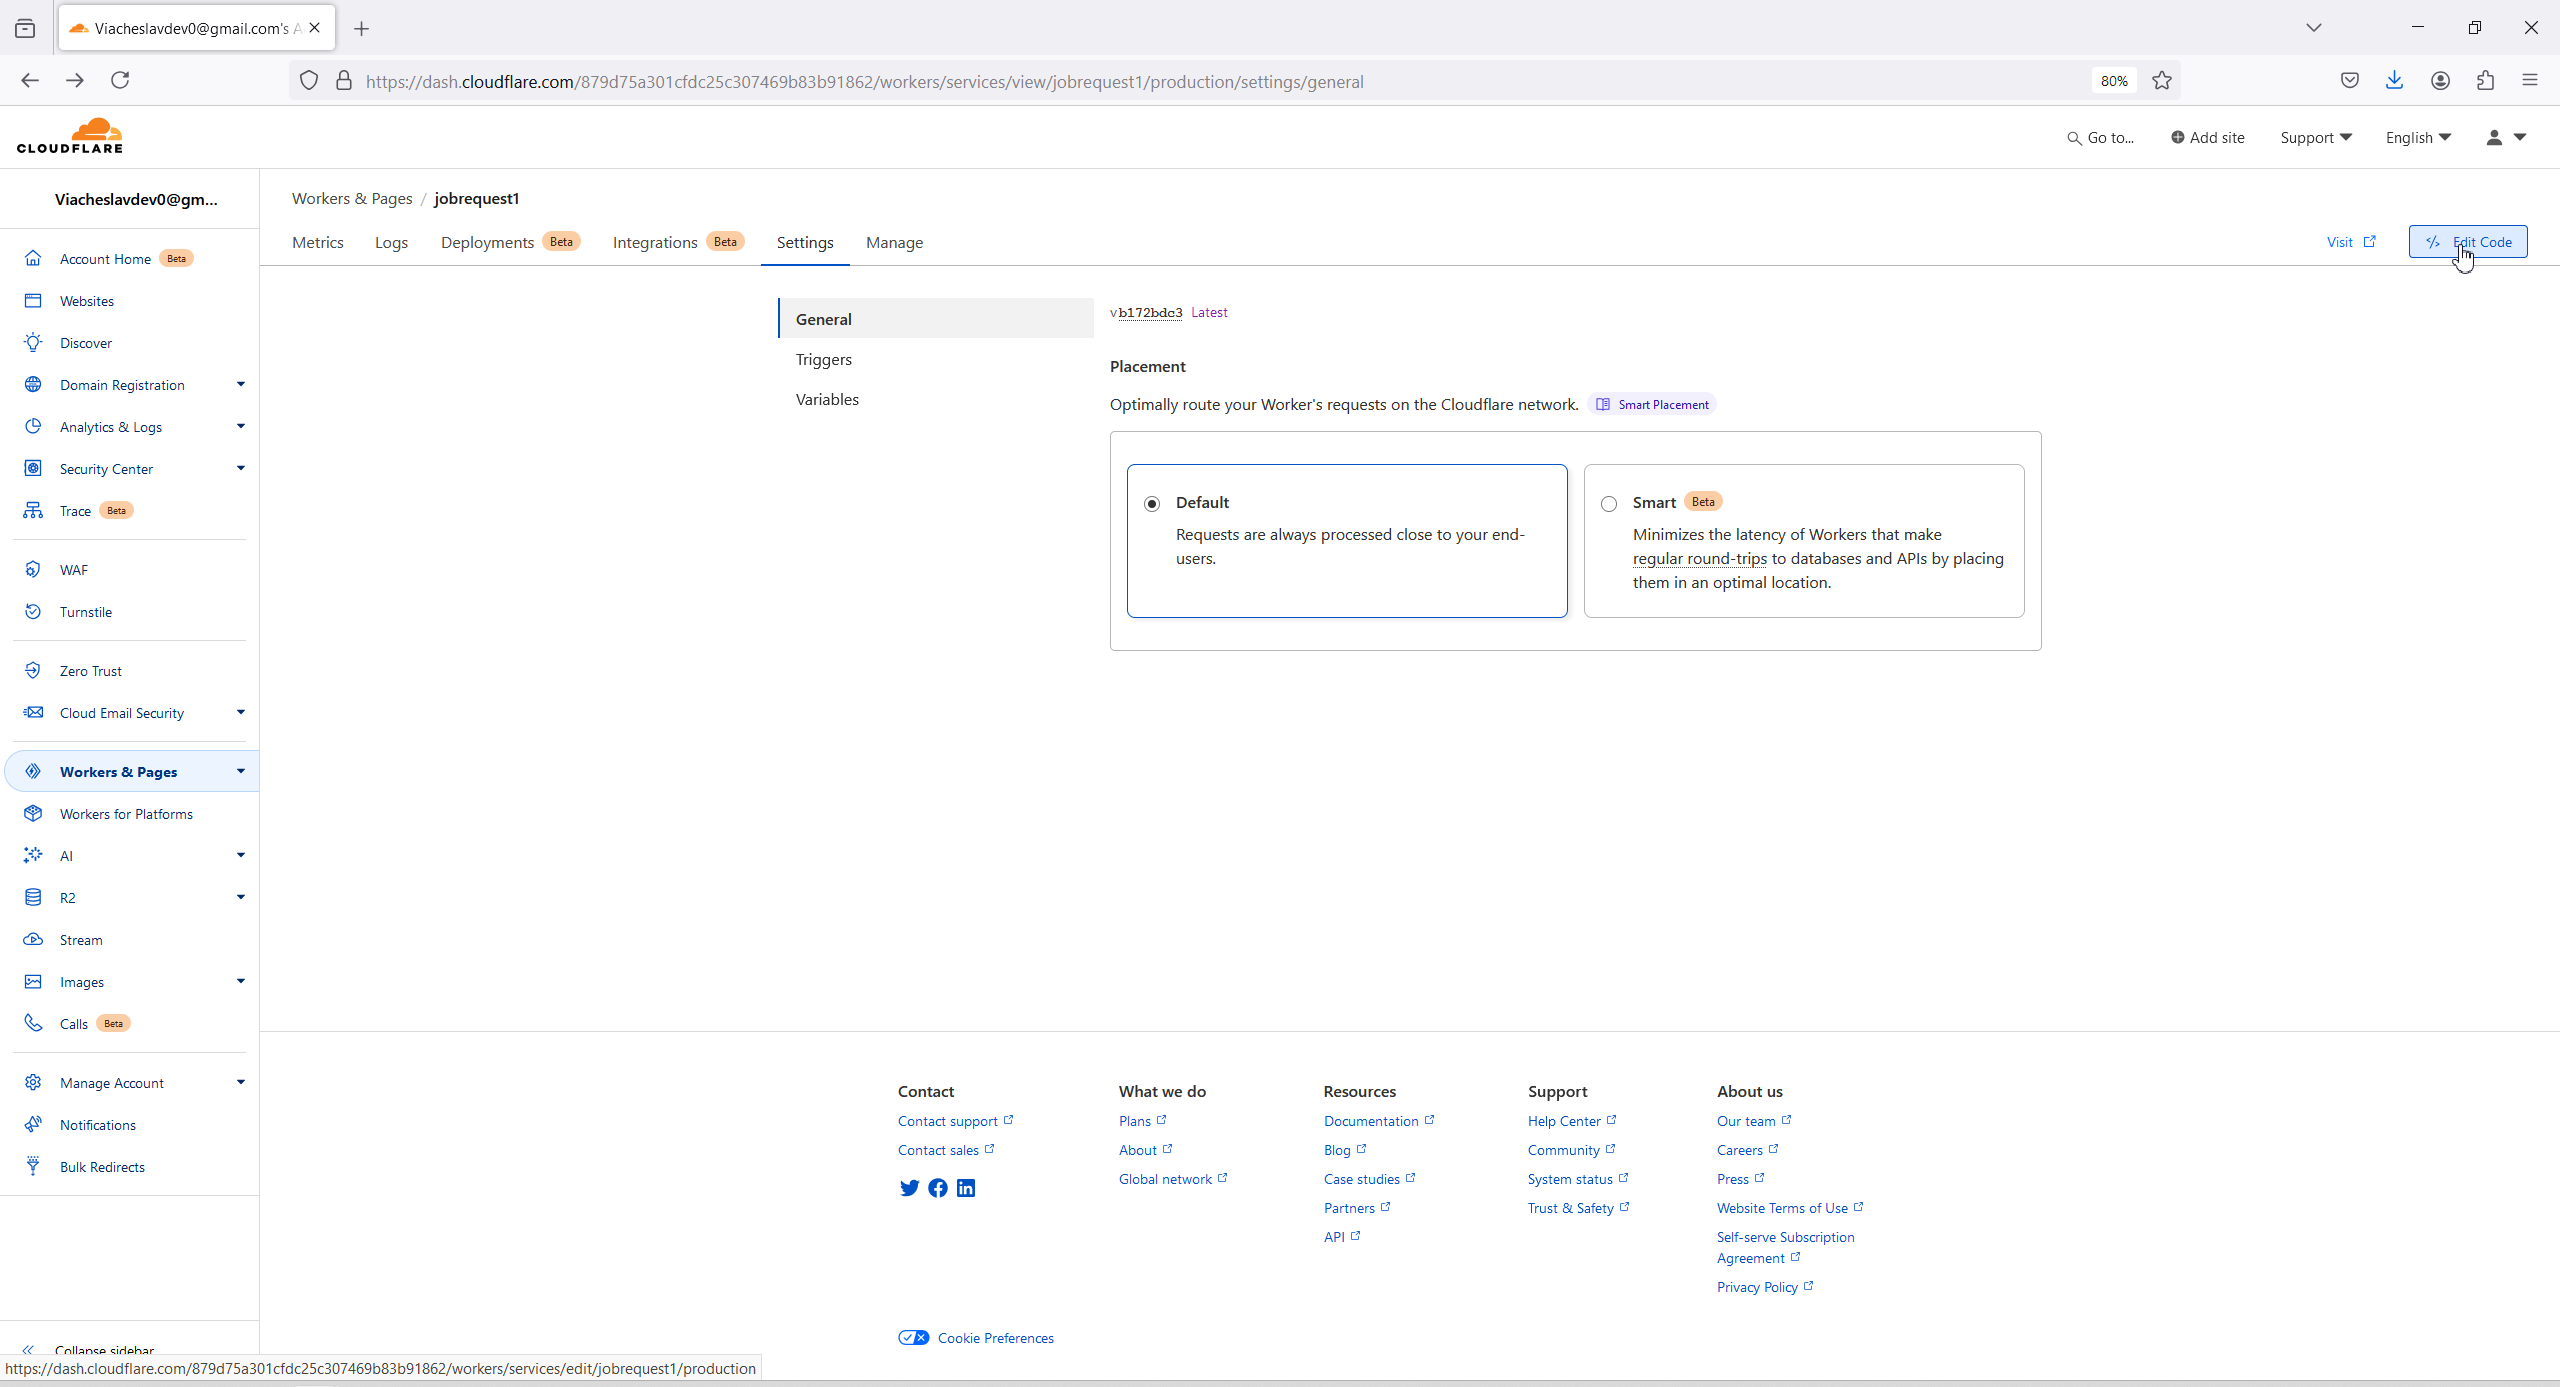Toggle Cookie Preferences switch
Screen dimensions: 2560x1387
(913, 1338)
